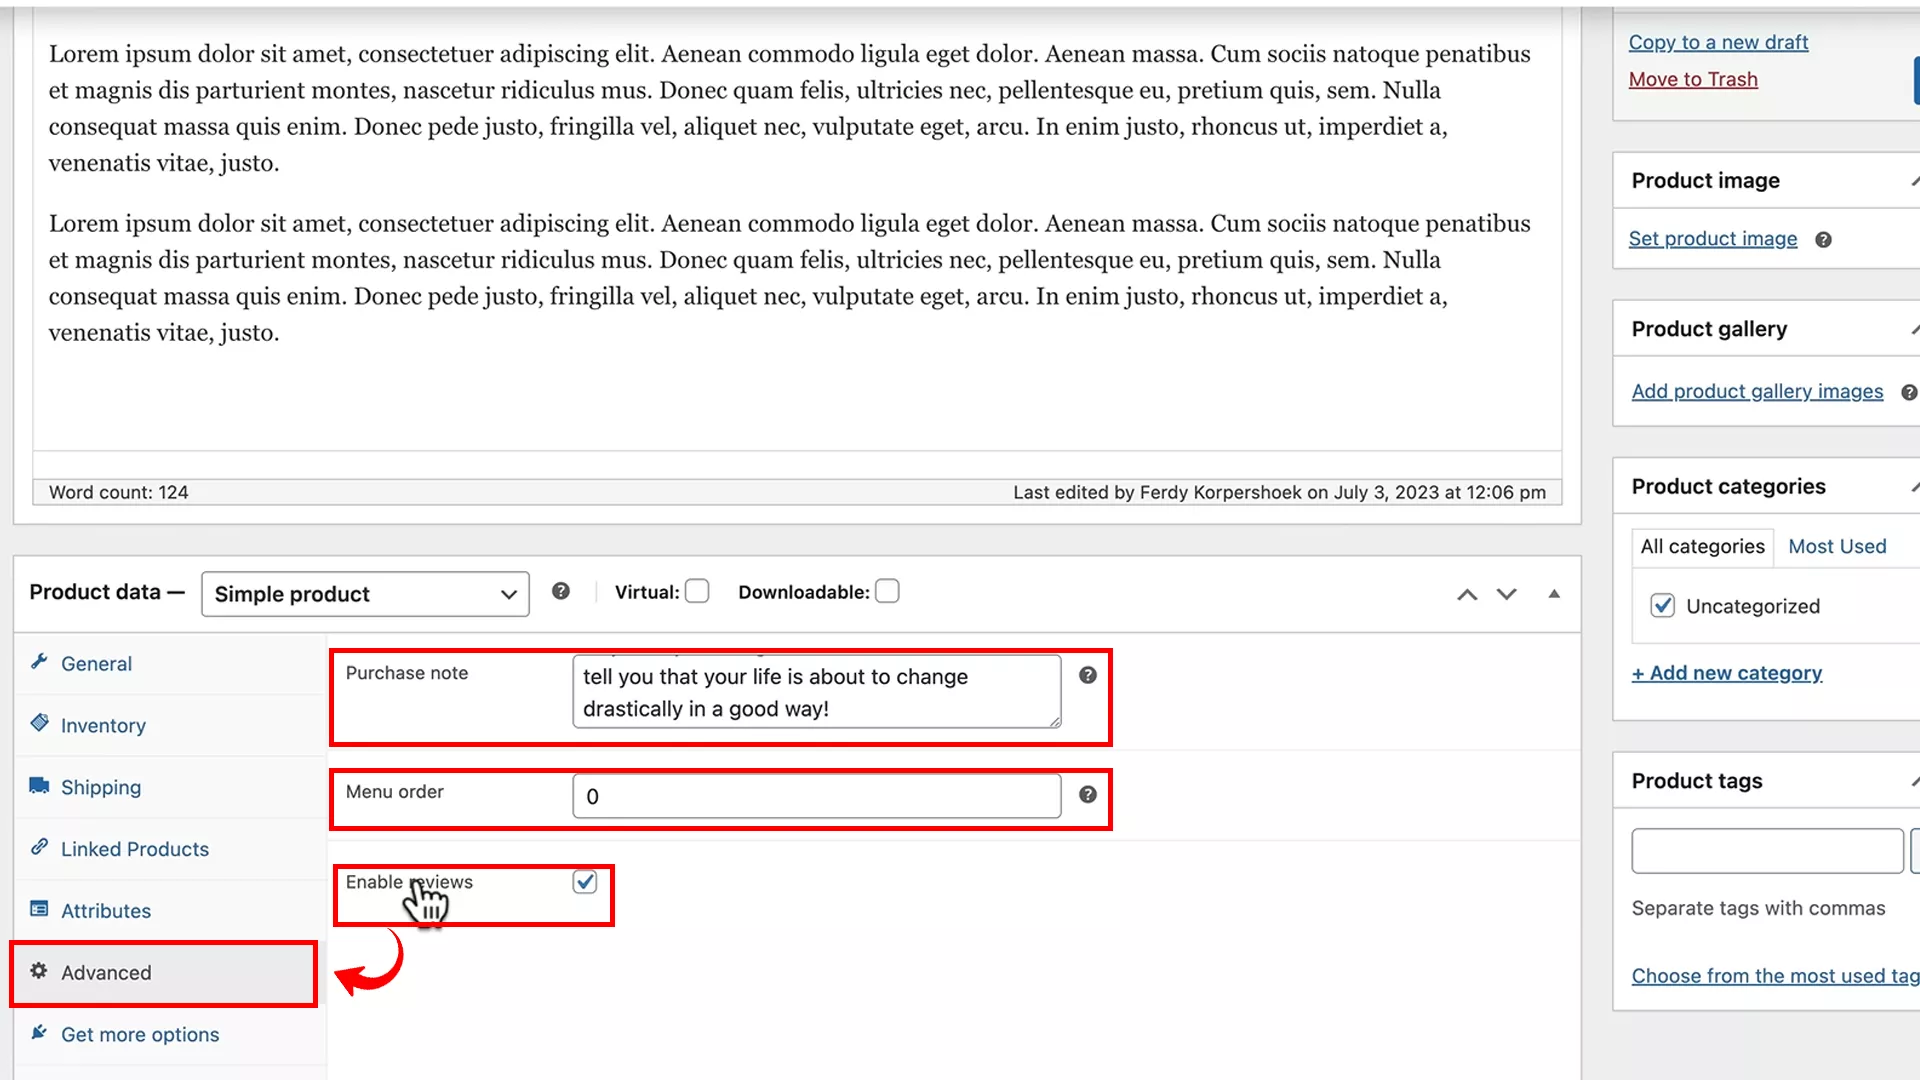Click help icon beside product type dropdown
This screenshot has height=1080, width=1920.
[561, 592]
